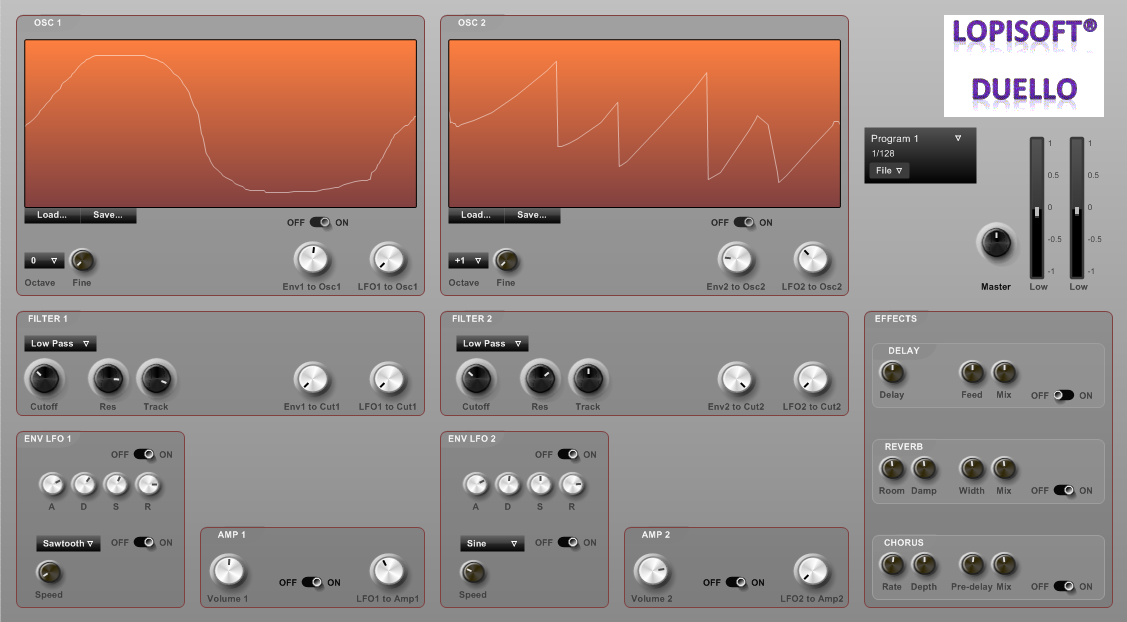
Task: Switch the Amp 2 on/off toggle
Action: (x=735, y=582)
